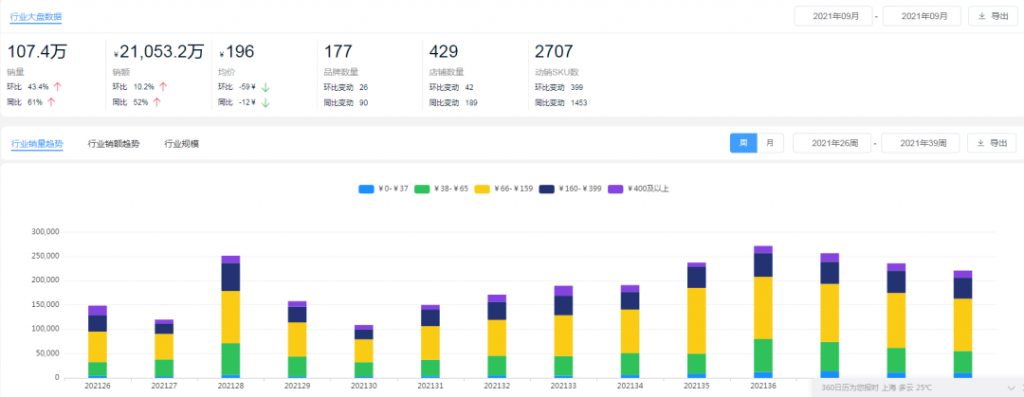This screenshot has width=1024, height=397.
Task: Switch to 行业销额趋势 tab
Action: click(114, 144)
